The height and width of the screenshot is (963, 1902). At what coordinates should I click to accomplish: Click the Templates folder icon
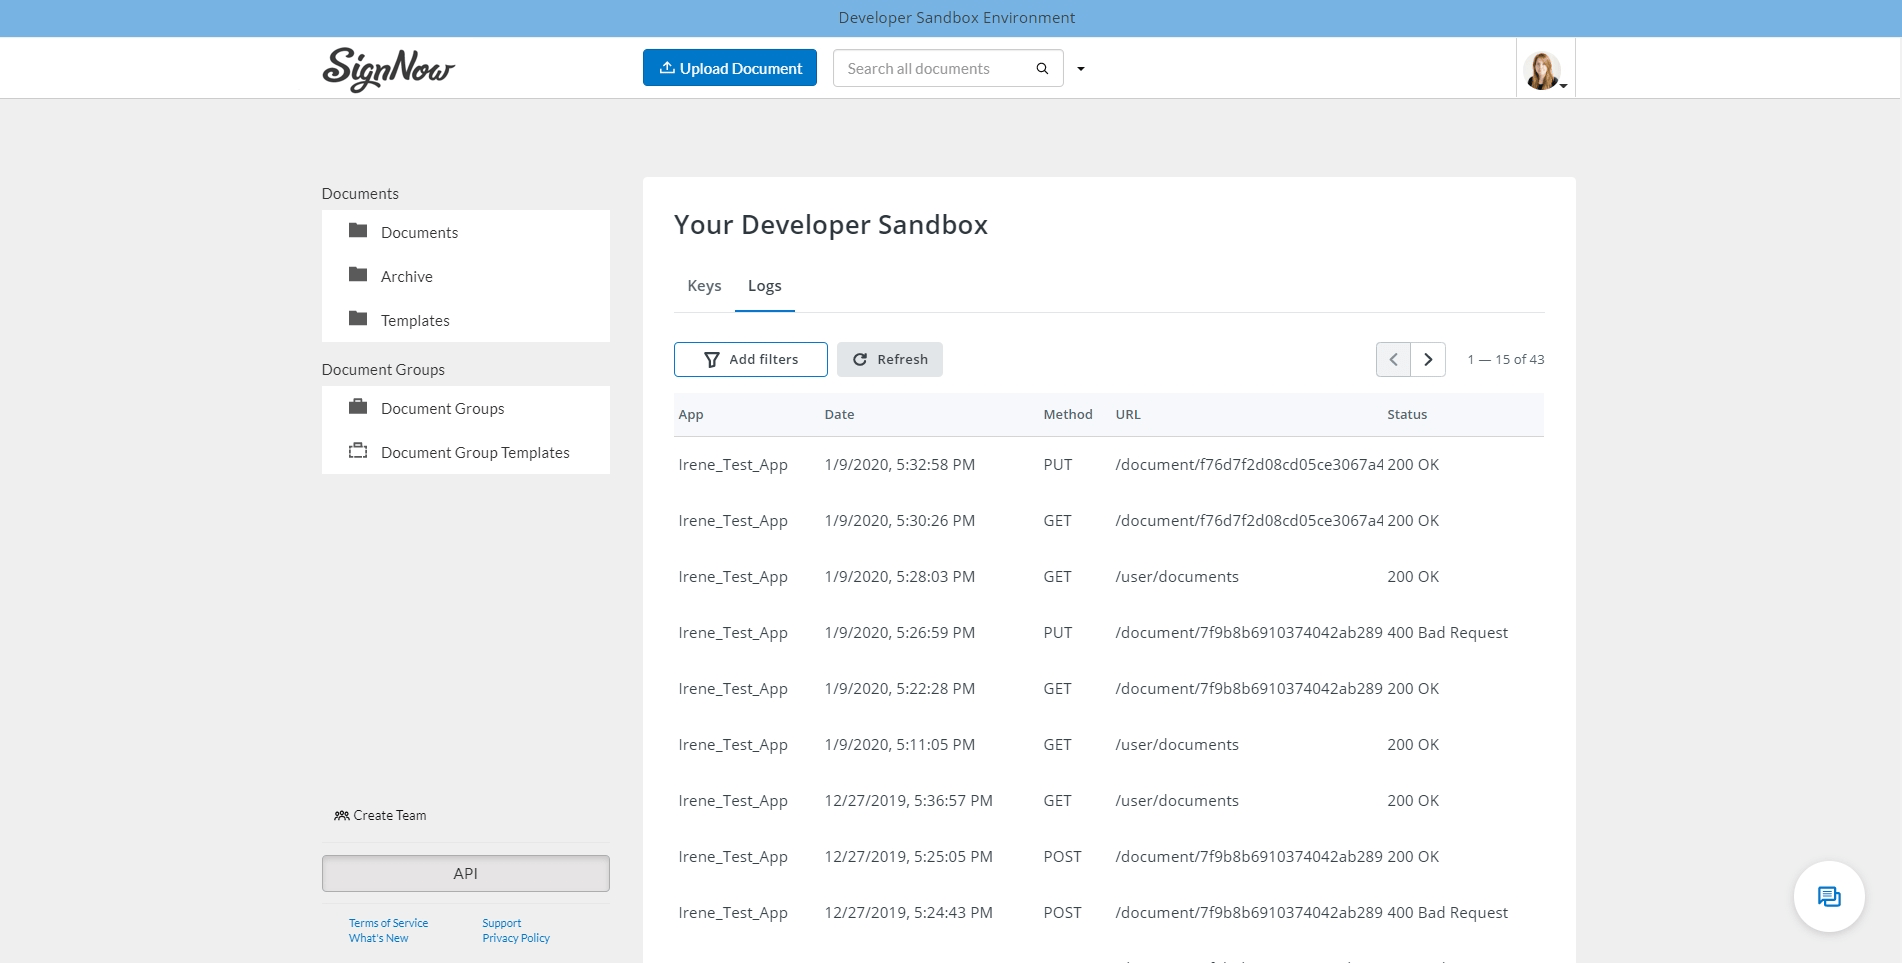(x=358, y=319)
